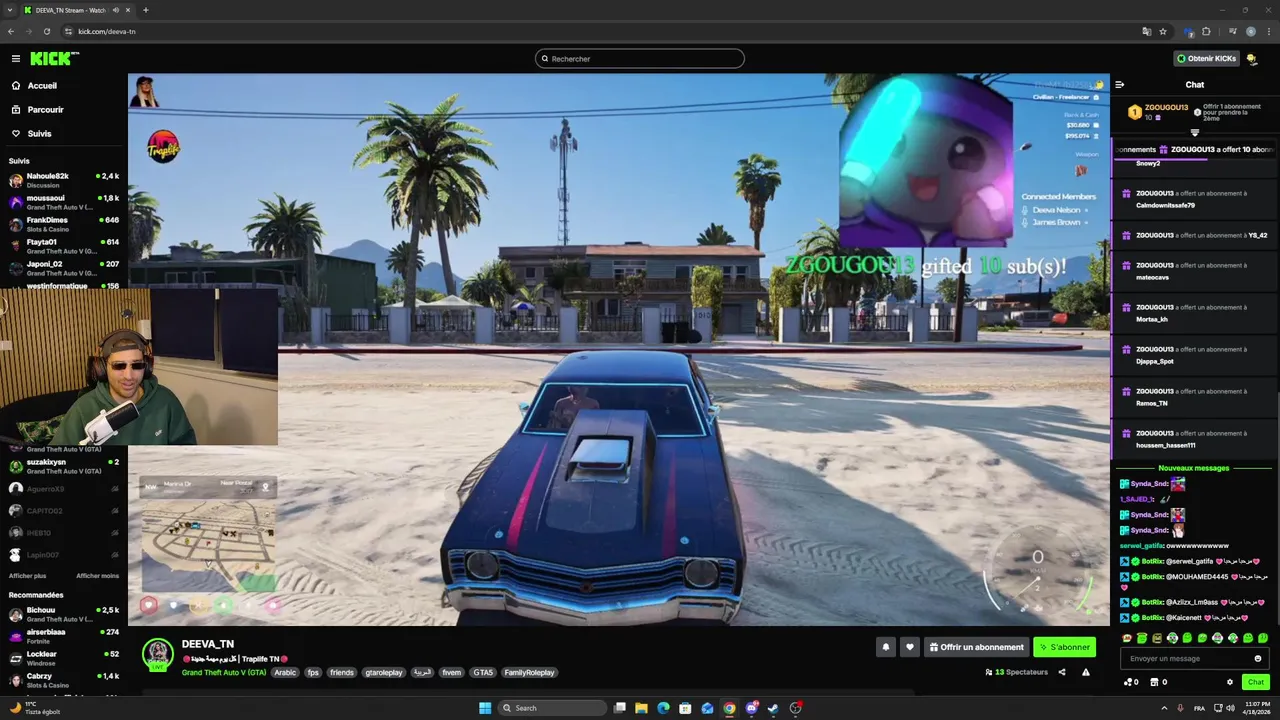Open Windows Start menu
Image resolution: width=1280 pixels, height=720 pixels.
(485, 708)
